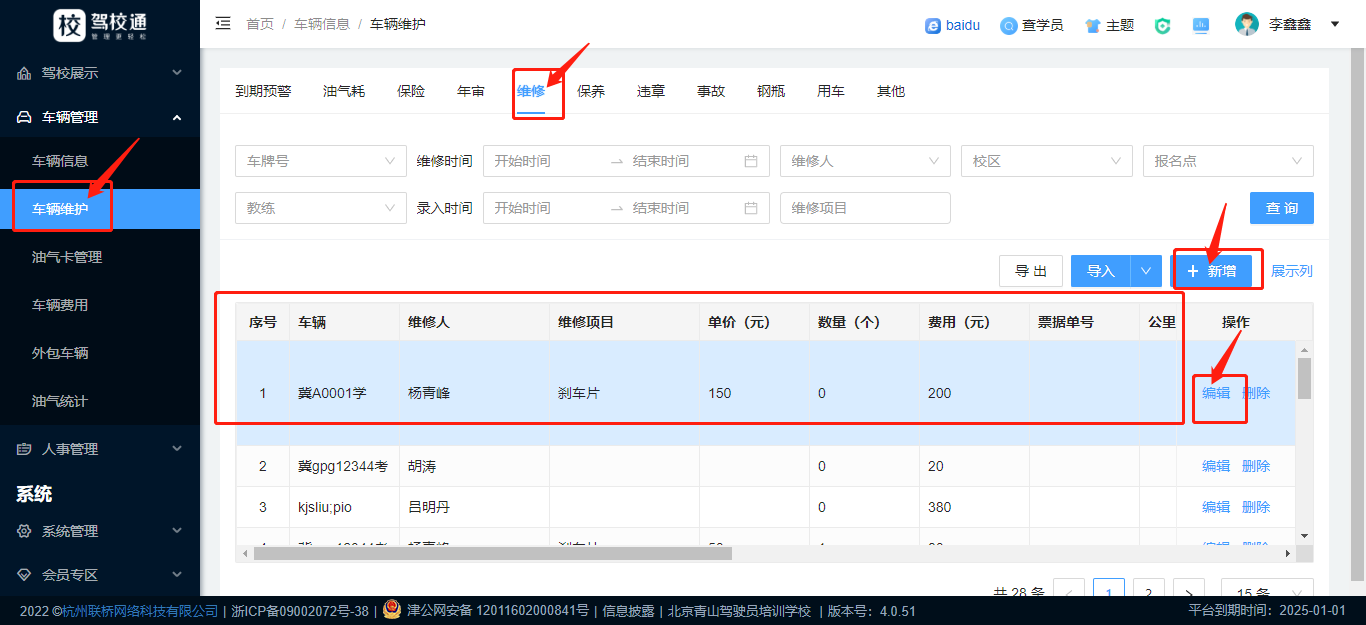Click the 驾校展示 building icon
The width and height of the screenshot is (1366, 625).
pos(24,73)
